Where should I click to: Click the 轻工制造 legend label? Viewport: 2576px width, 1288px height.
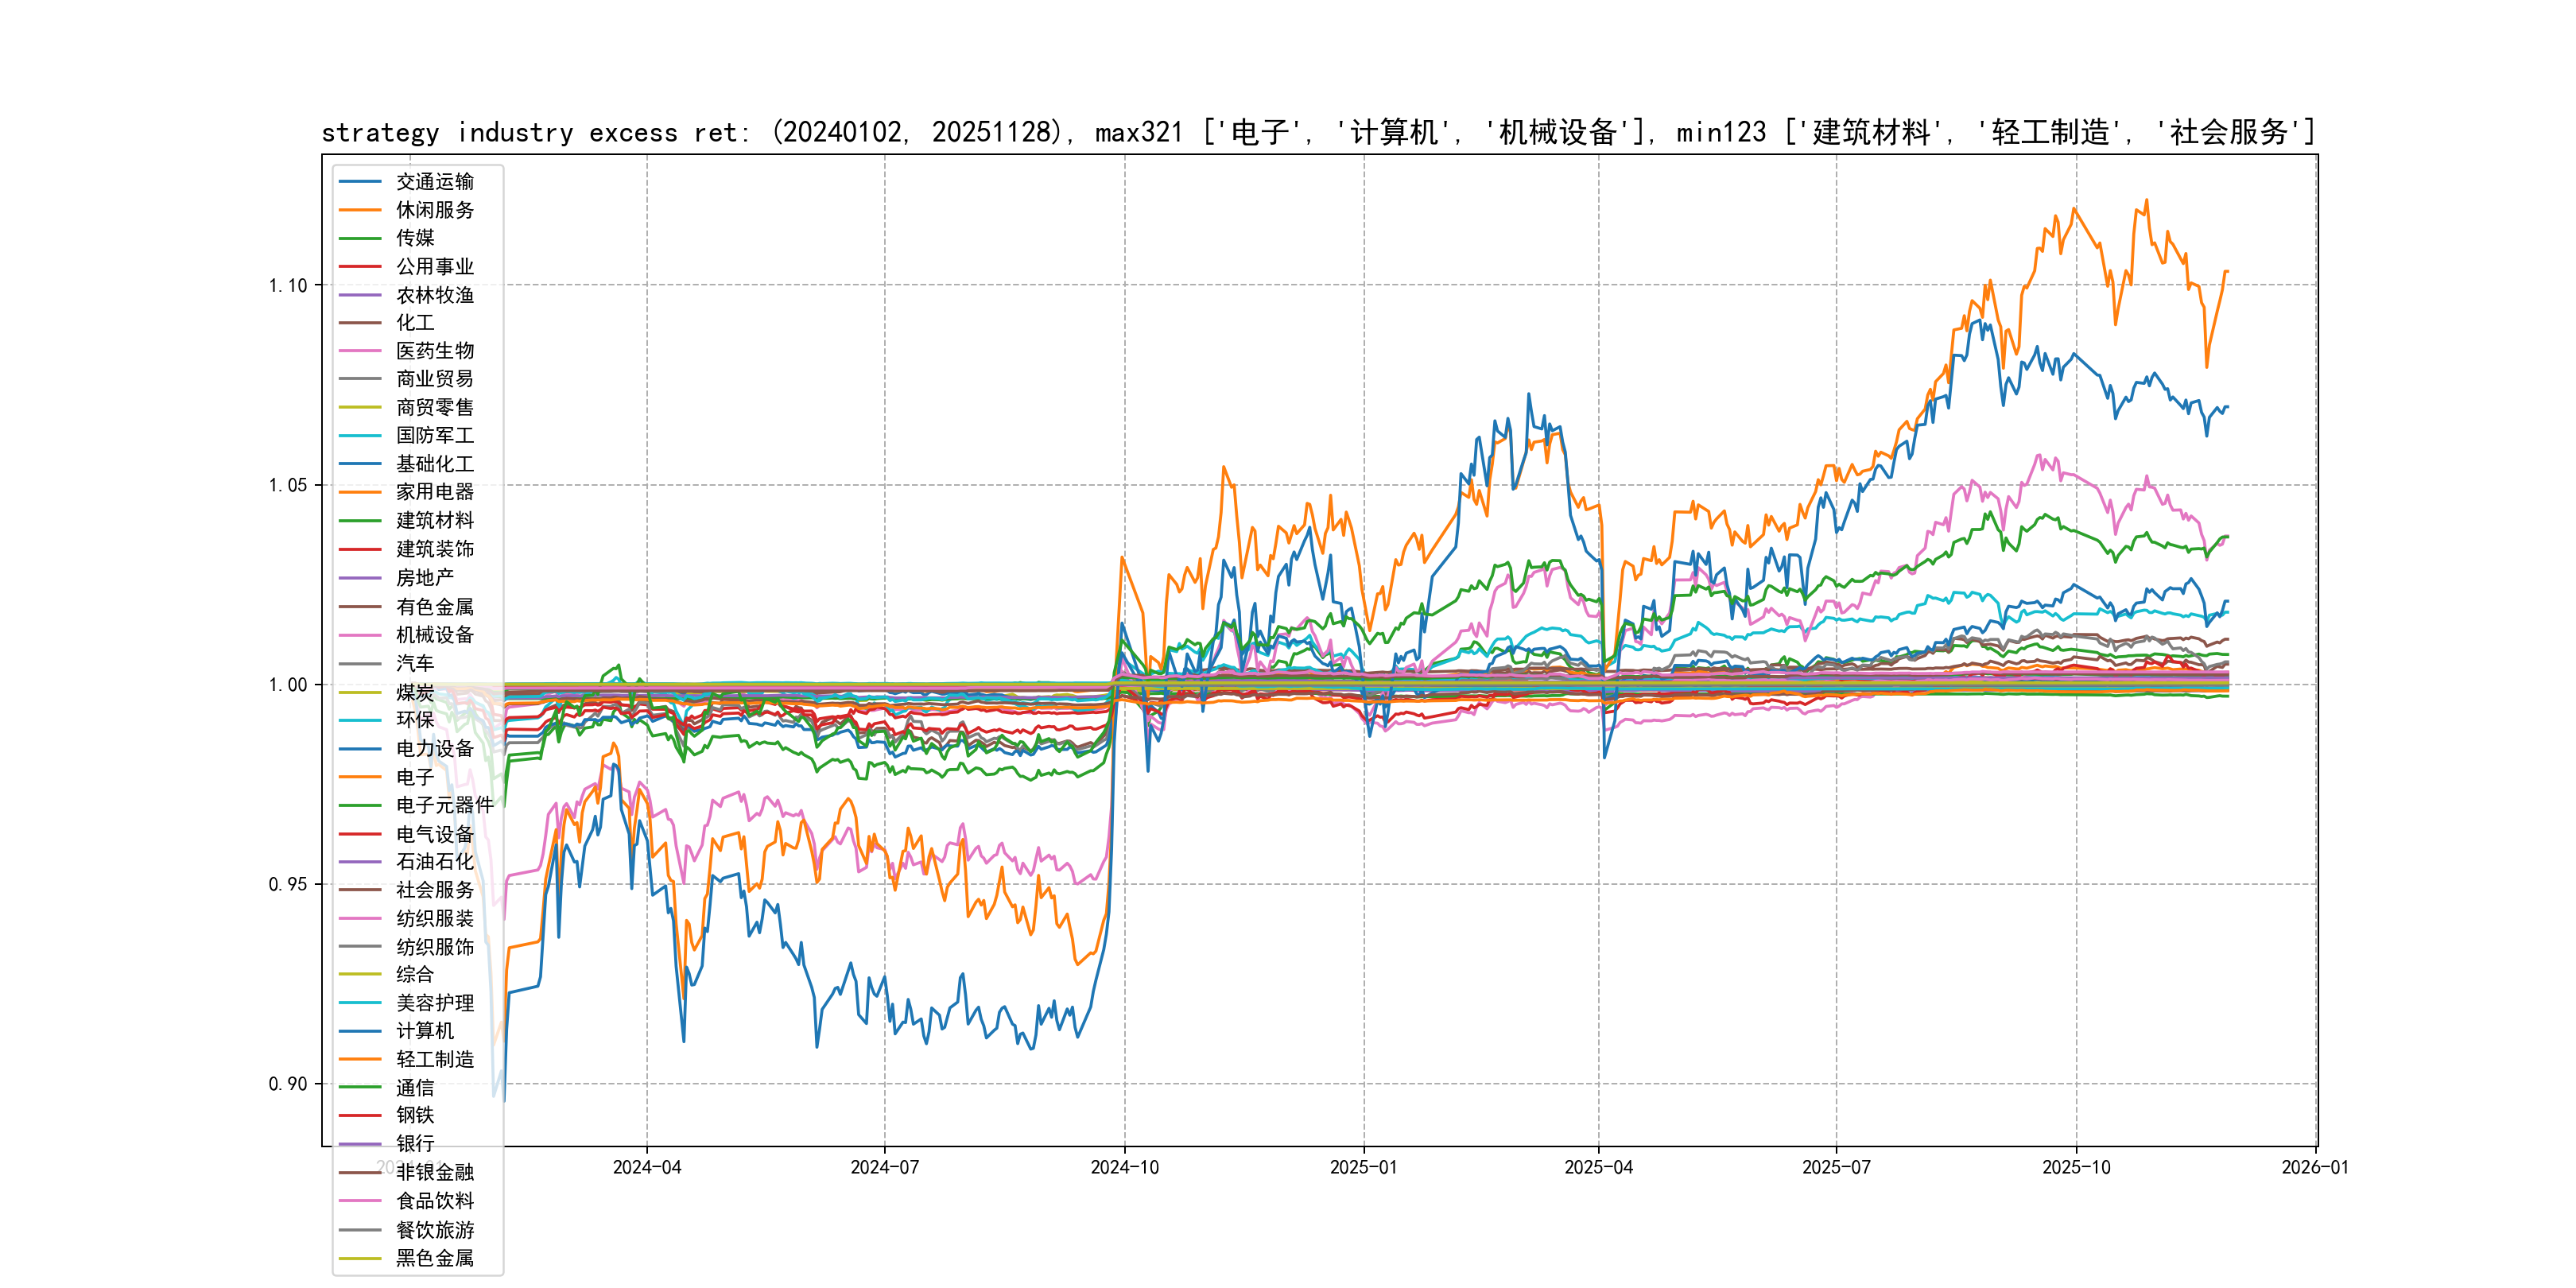434,1059
